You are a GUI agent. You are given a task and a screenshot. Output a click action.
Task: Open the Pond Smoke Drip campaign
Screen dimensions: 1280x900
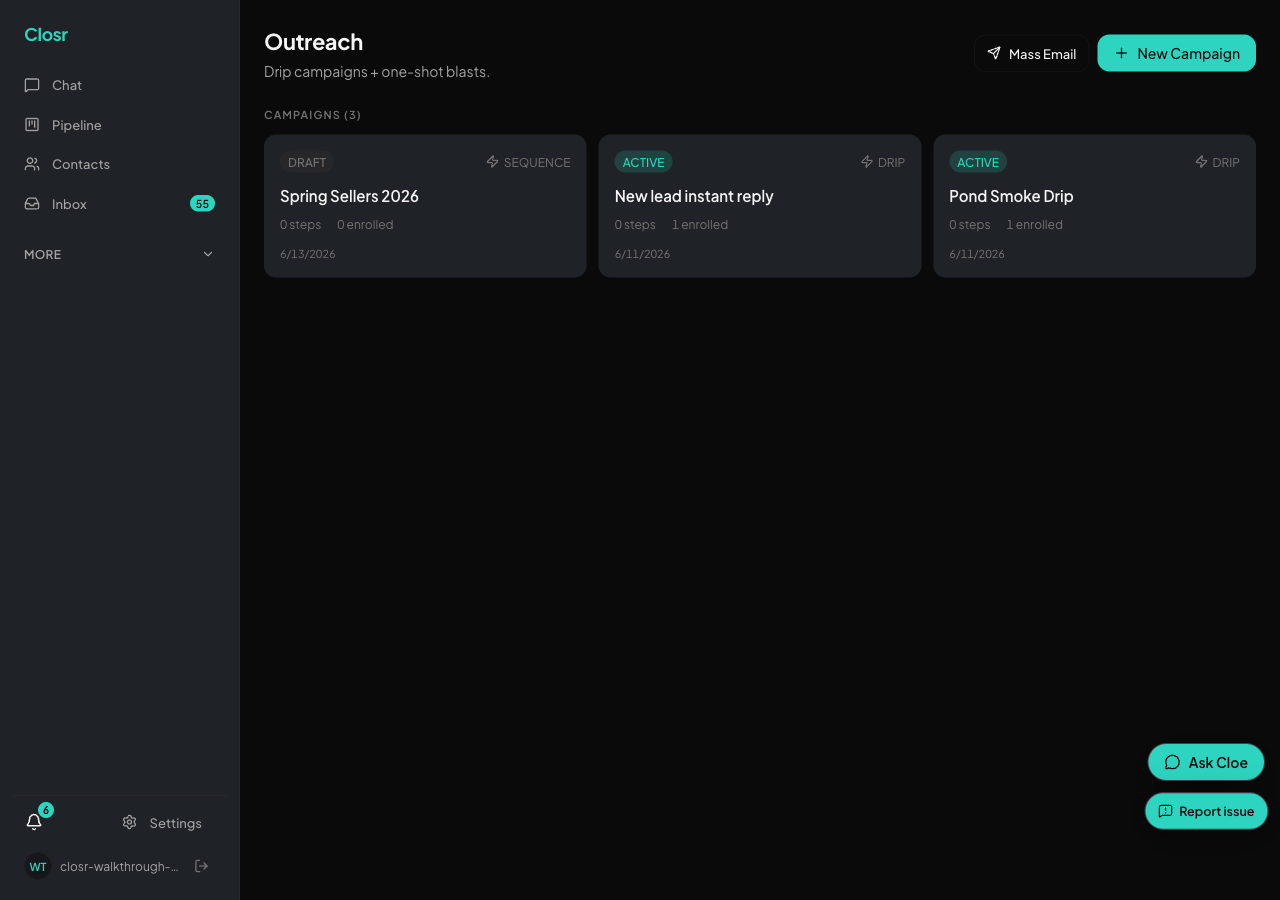[1094, 206]
